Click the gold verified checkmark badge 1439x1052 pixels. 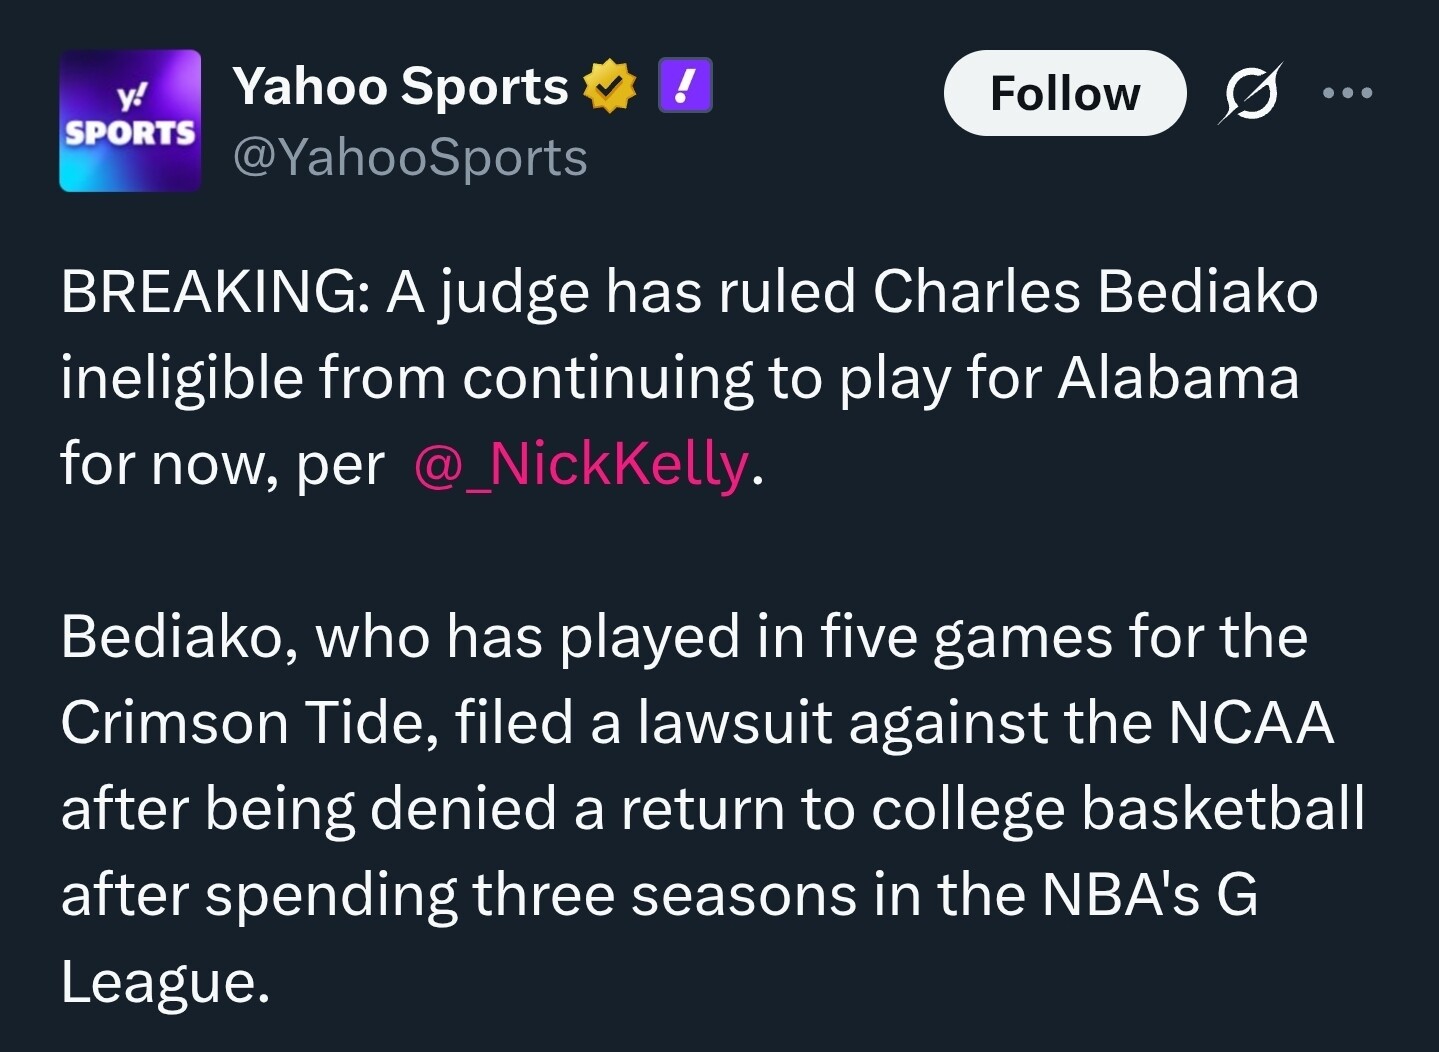tap(610, 85)
